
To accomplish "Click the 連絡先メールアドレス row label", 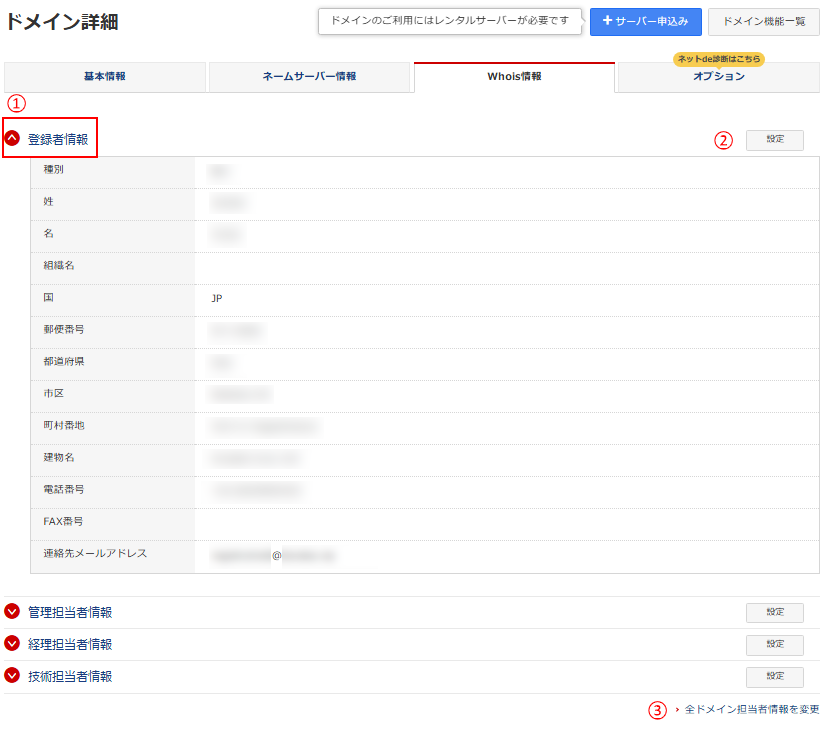I will (x=95, y=554).
